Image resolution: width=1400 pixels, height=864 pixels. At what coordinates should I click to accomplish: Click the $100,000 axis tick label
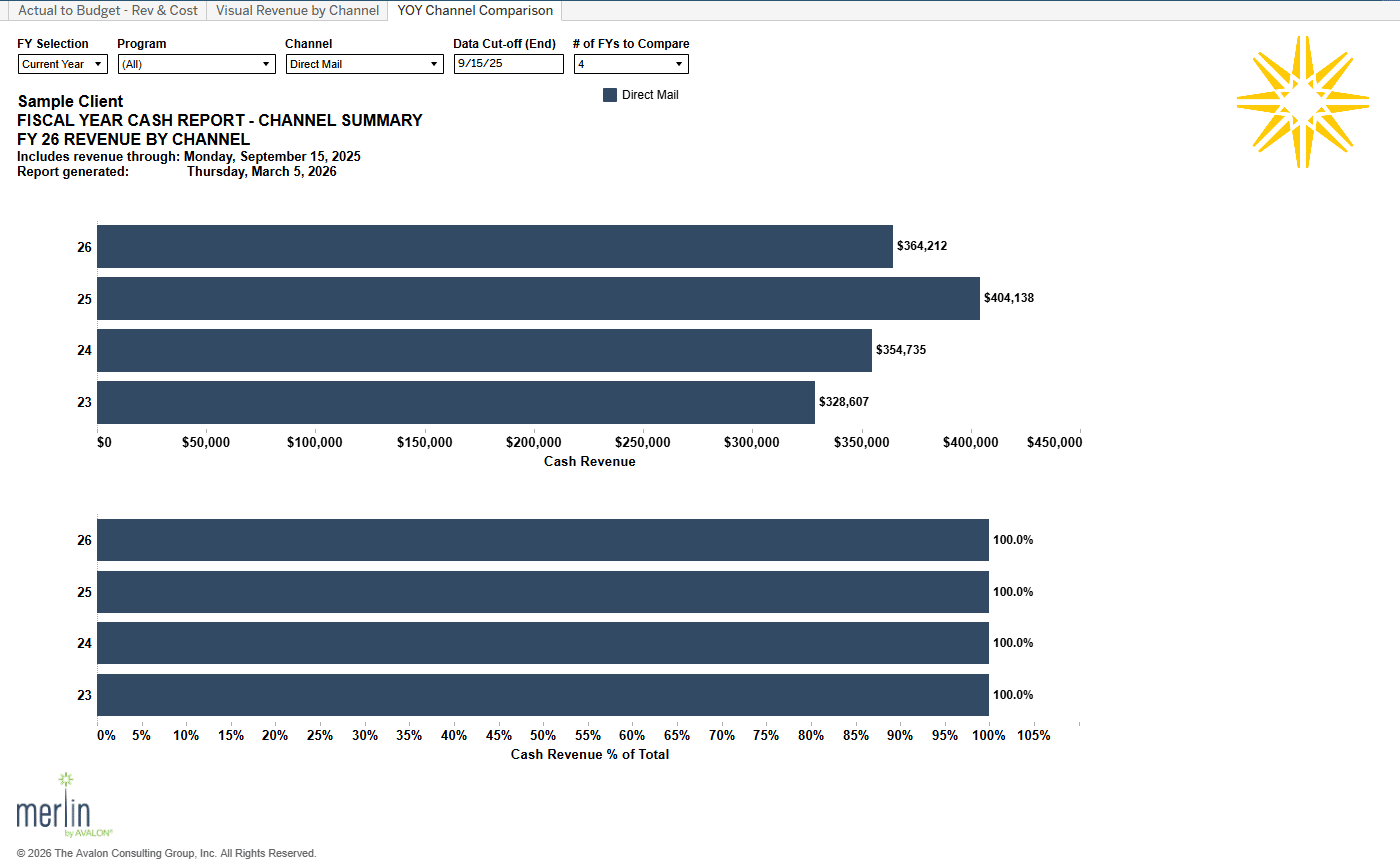pyautogui.click(x=315, y=443)
